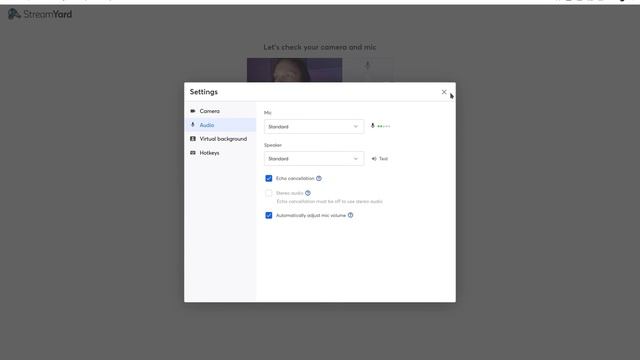Click the Speaker field label
This screenshot has width=640, height=360.
point(273,145)
